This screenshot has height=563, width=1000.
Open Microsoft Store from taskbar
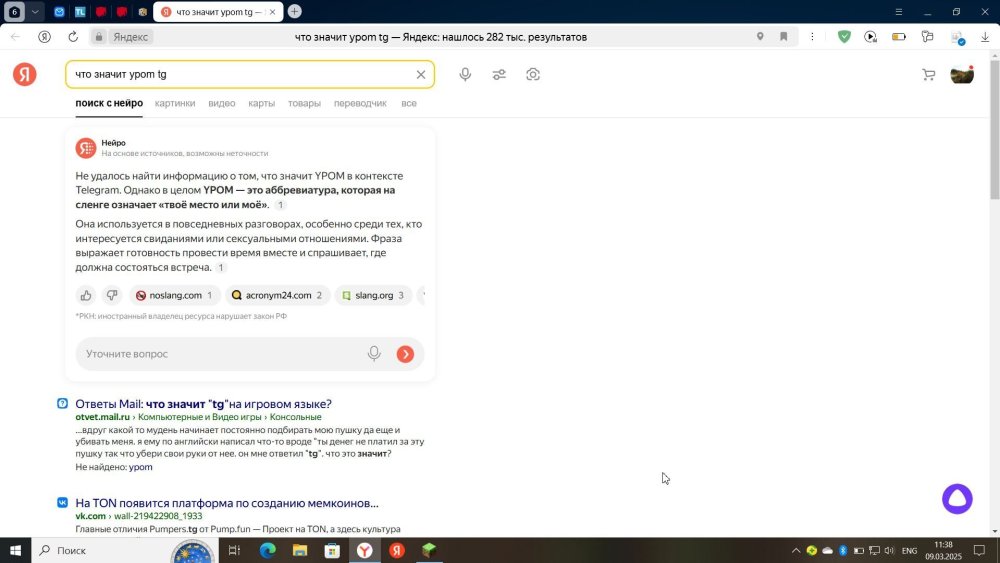coord(332,550)
